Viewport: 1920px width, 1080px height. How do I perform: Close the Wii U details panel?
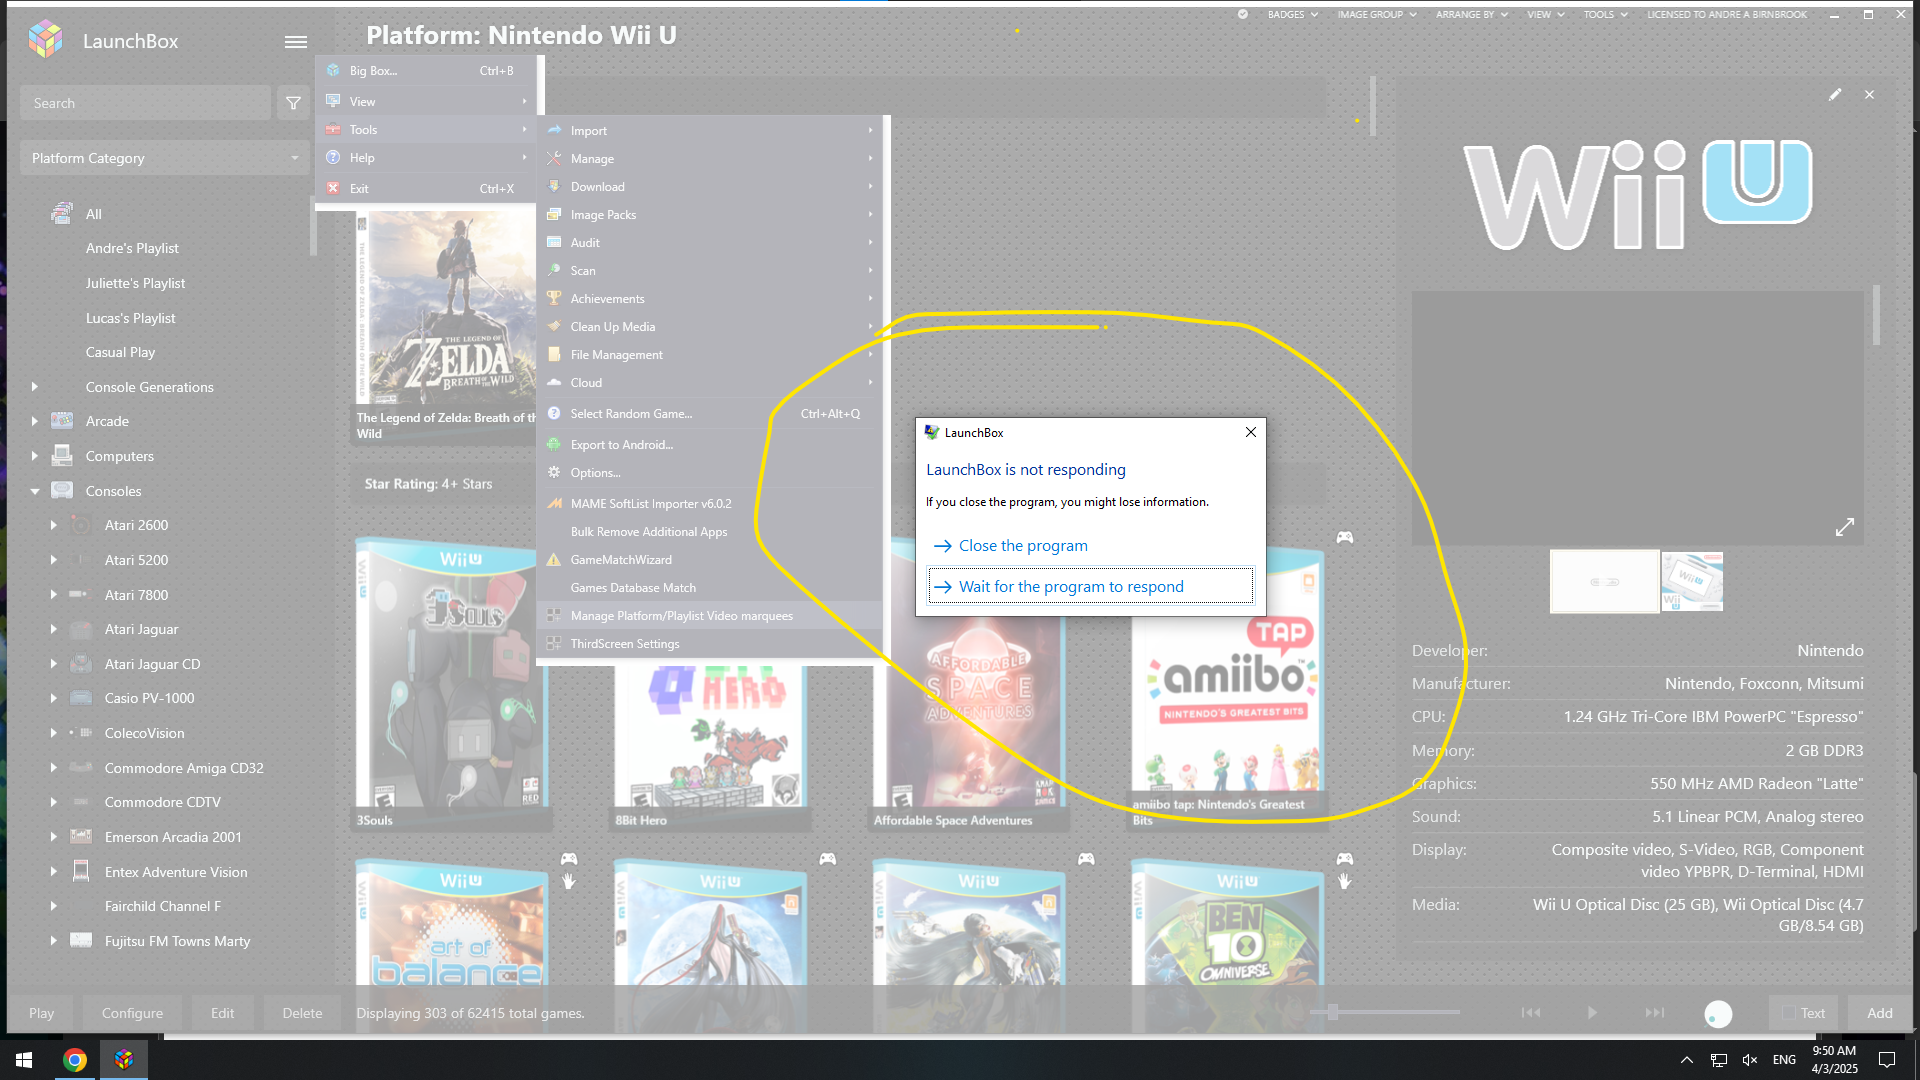(1869, 95)
